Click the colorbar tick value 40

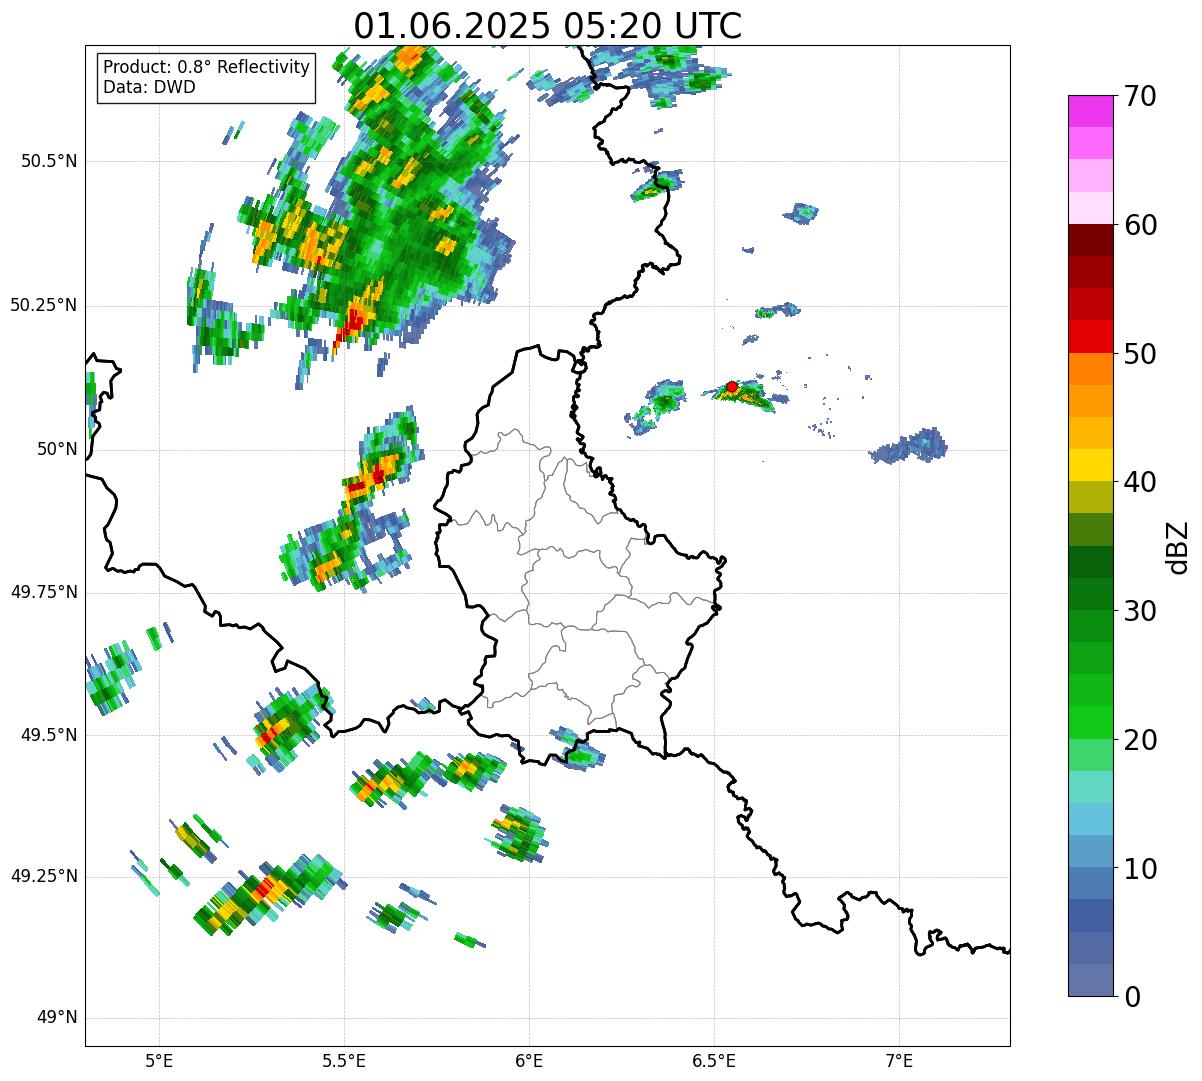point(1140,482)
